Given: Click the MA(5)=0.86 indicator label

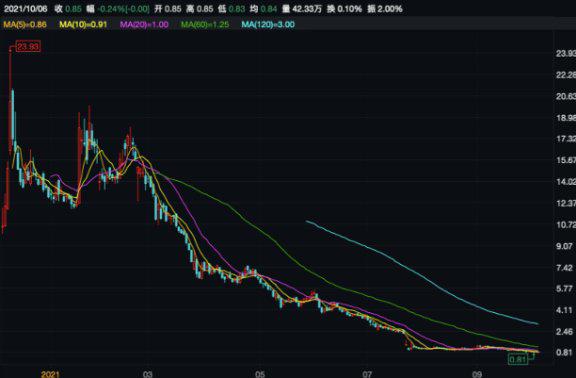Looking at the screenshot, I should [25, 25].
